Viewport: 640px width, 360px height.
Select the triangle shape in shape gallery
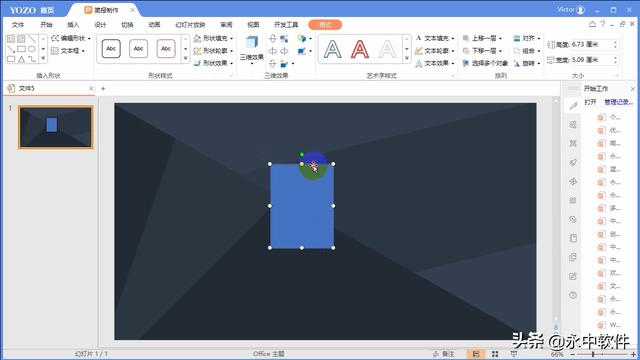pos(22,59)
